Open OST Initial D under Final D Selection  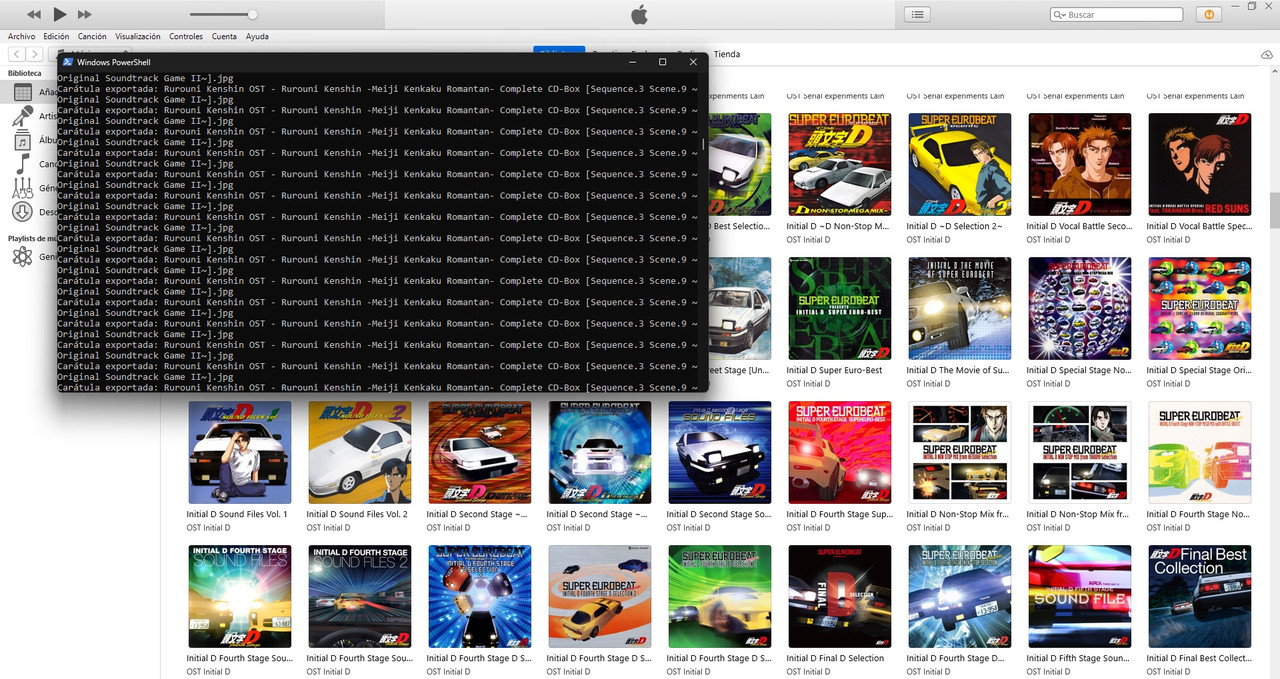[808, 672]
